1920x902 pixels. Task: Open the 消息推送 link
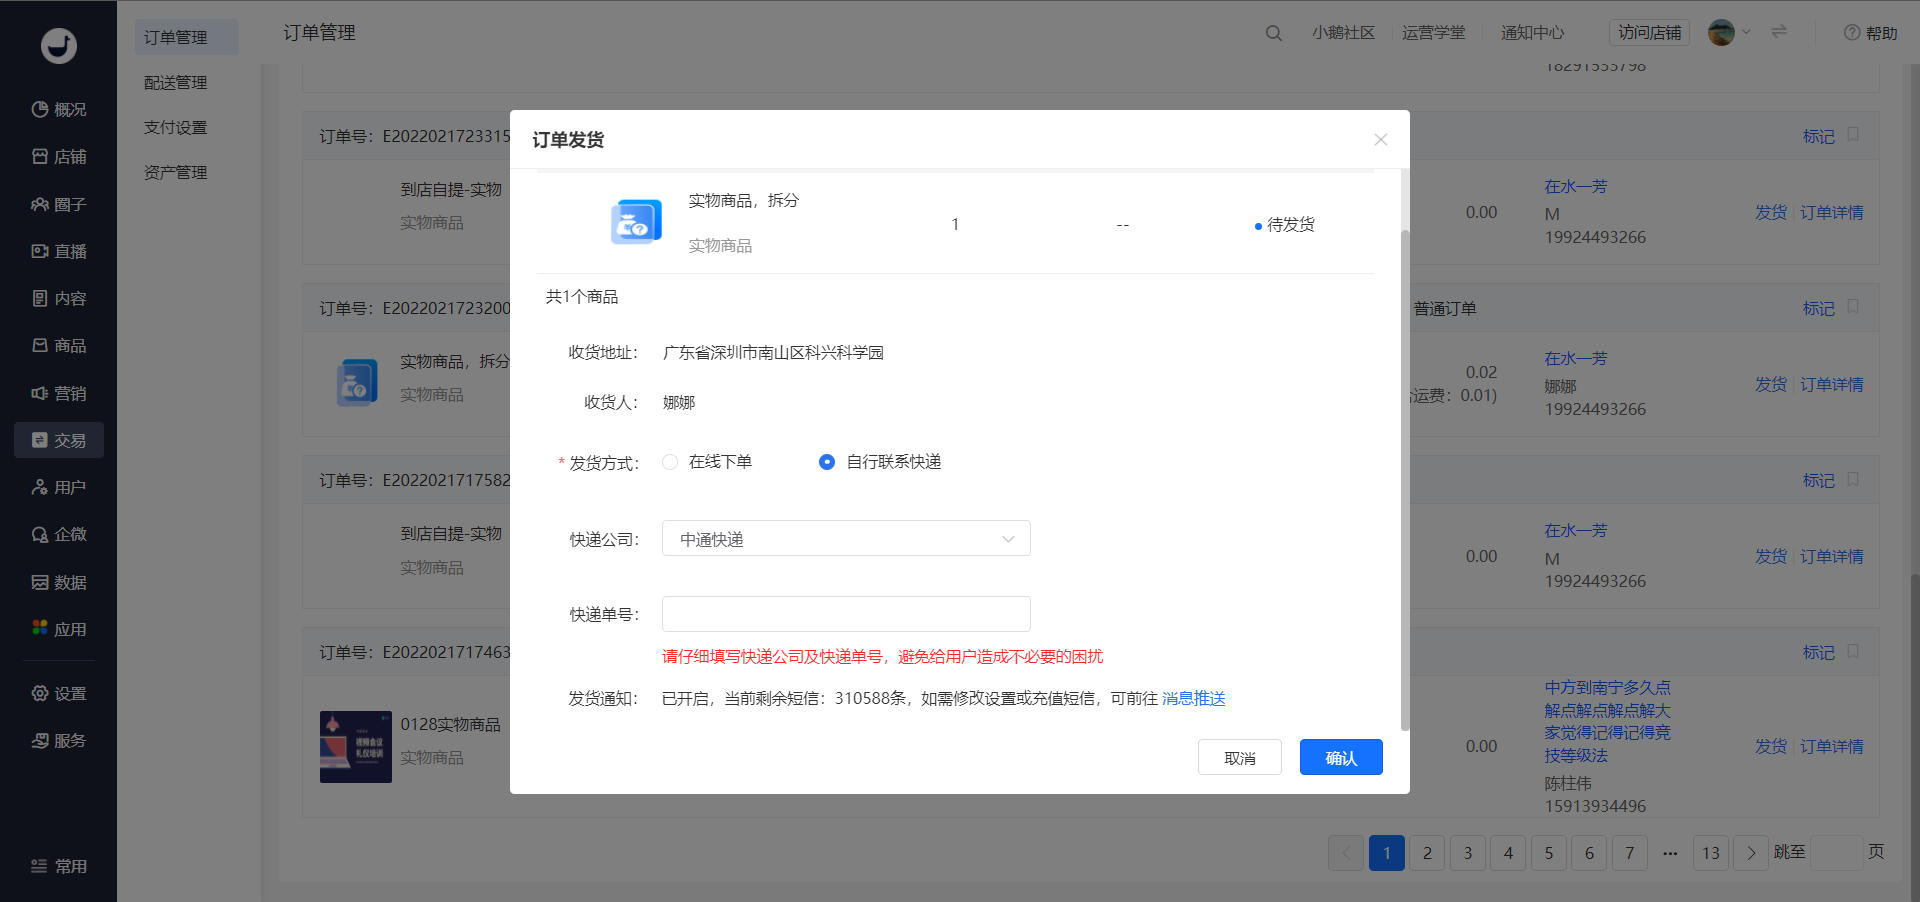point(1194,698)
